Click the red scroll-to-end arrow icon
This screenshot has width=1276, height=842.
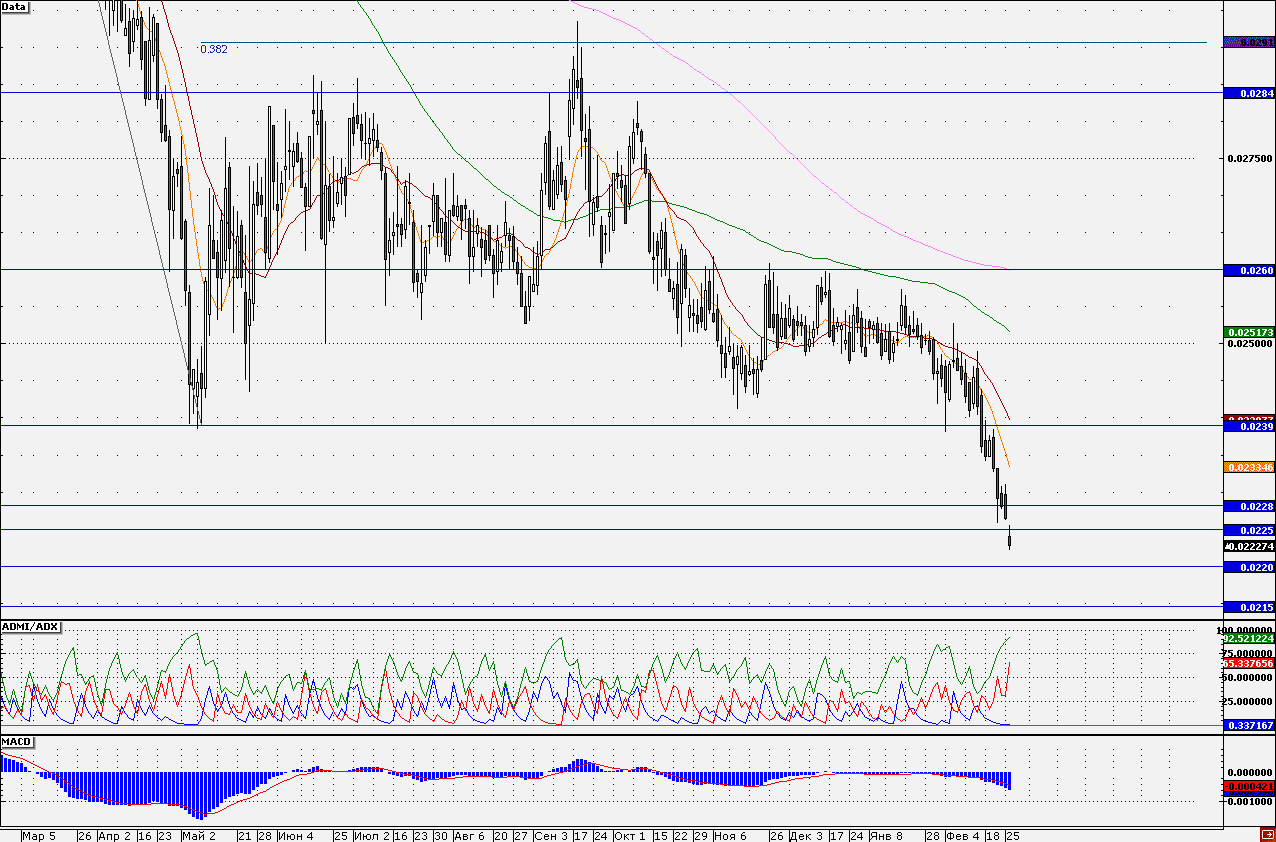[1266, 834]
